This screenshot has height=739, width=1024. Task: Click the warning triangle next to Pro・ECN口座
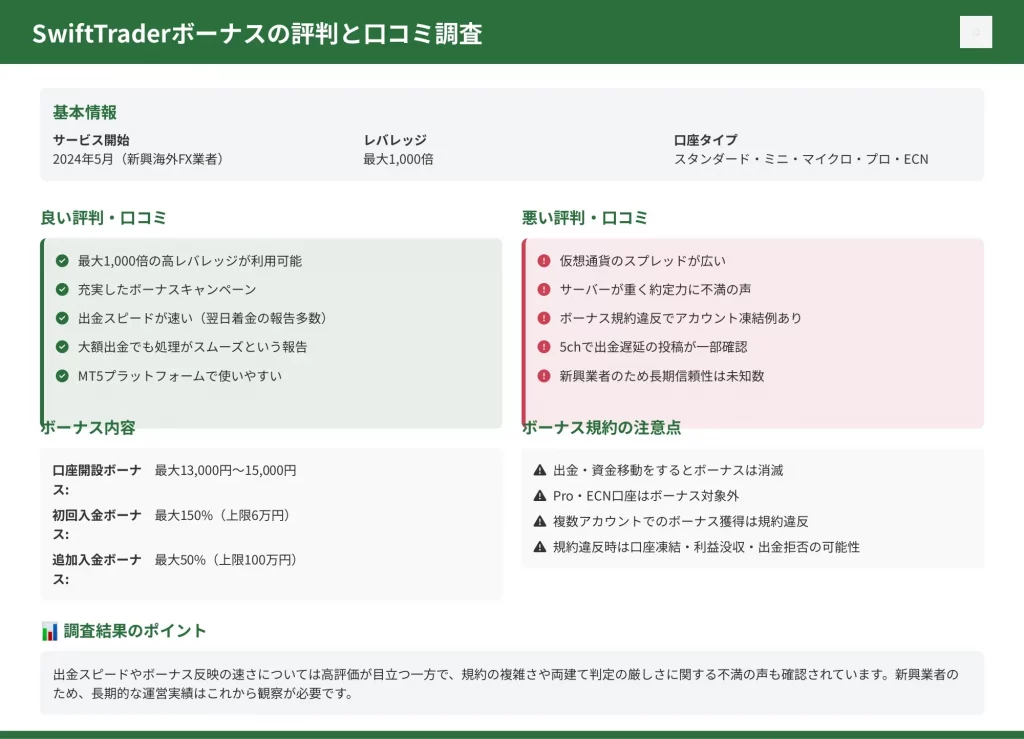point(540,496)
